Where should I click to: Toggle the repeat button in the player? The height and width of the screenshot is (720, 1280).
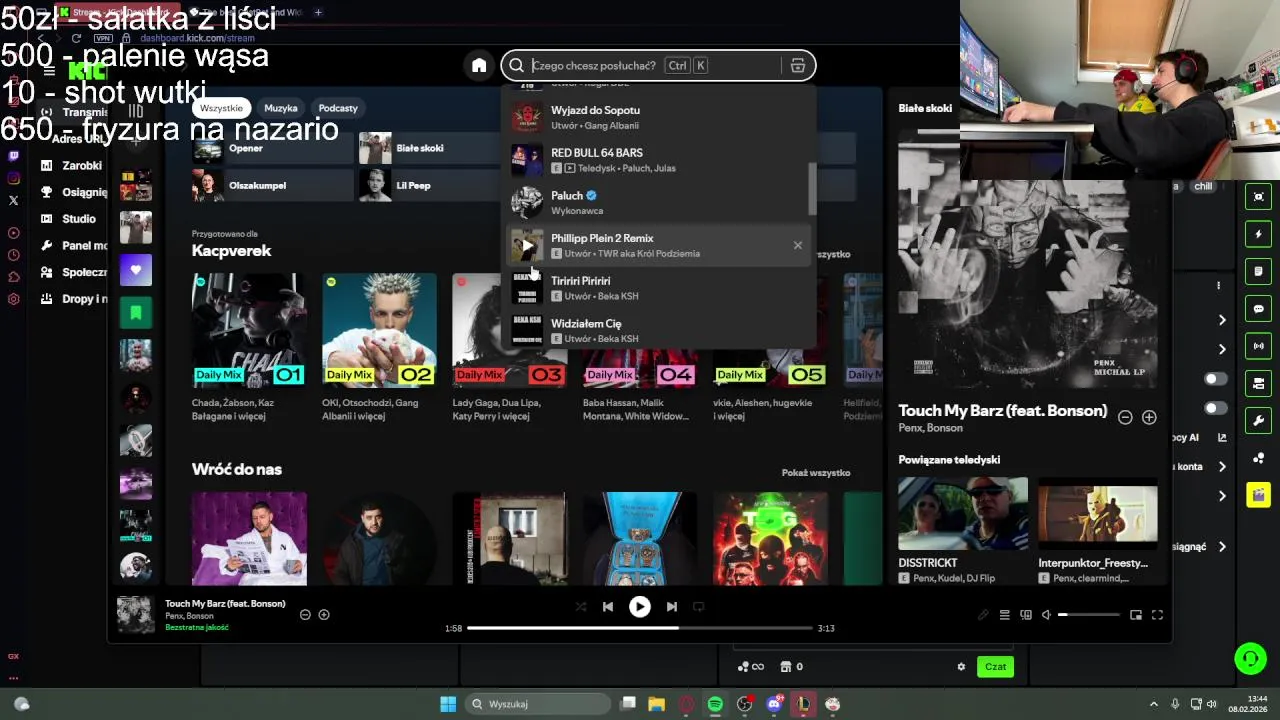698,606
